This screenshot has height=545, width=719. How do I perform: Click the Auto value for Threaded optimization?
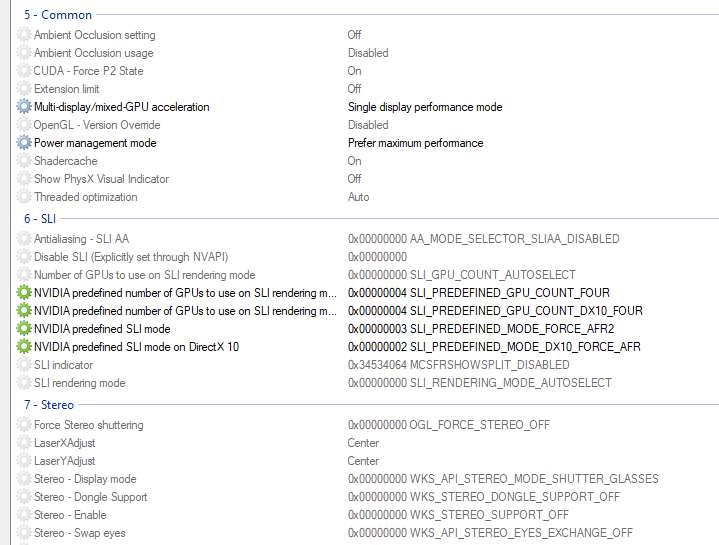click(x=358, y=197)
